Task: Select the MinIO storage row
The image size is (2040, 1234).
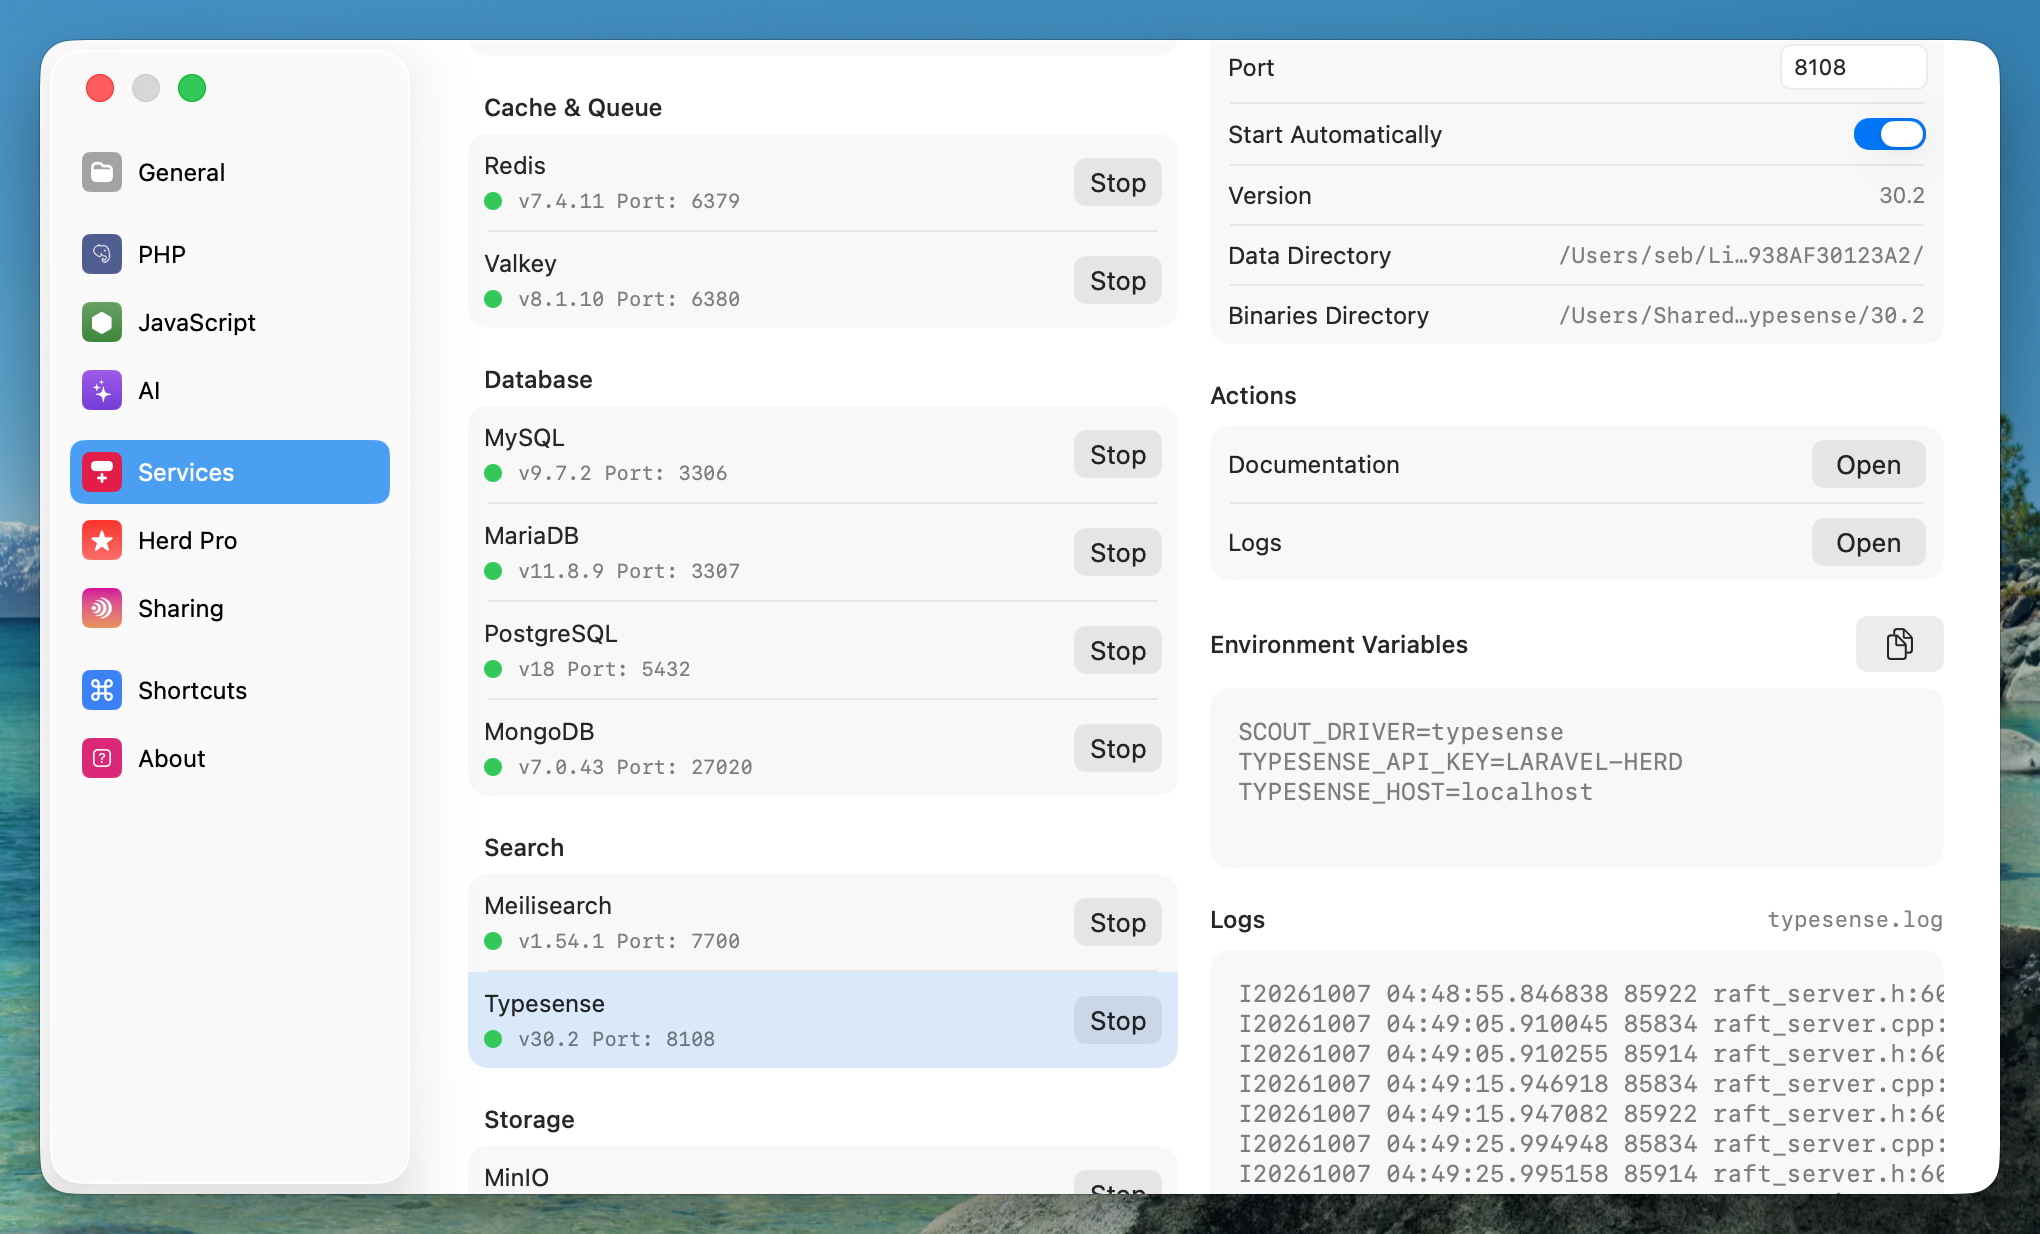Action: click(822, 1170)
